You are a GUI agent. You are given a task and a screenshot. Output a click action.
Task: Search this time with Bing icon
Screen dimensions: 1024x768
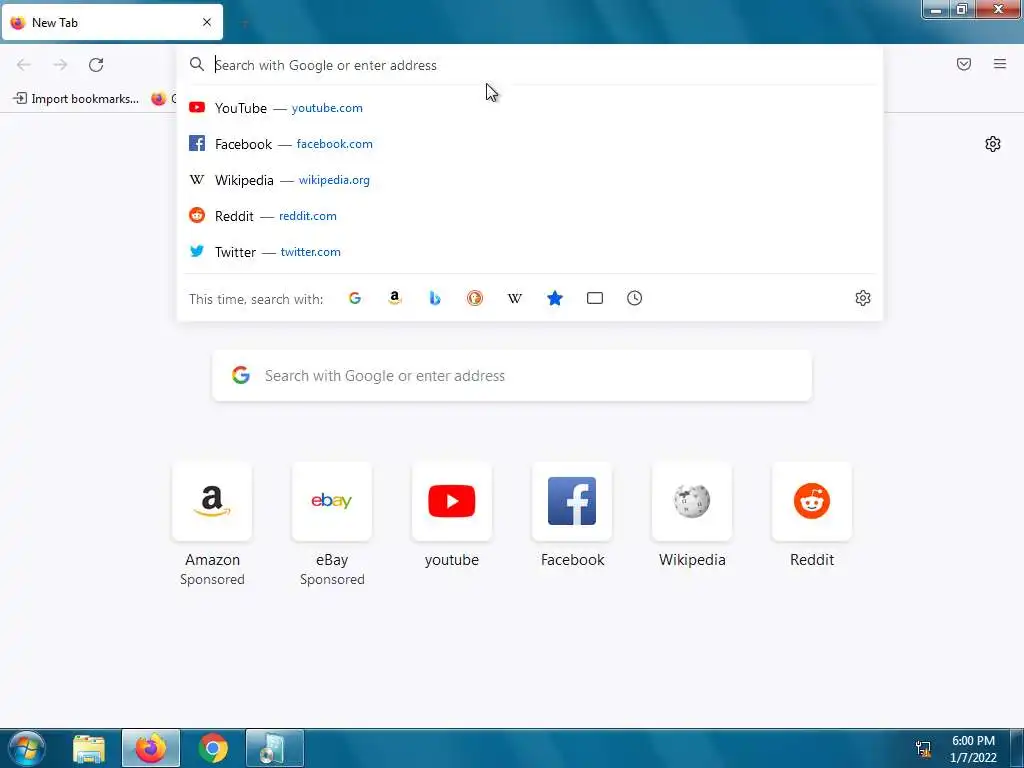point(435,298)
